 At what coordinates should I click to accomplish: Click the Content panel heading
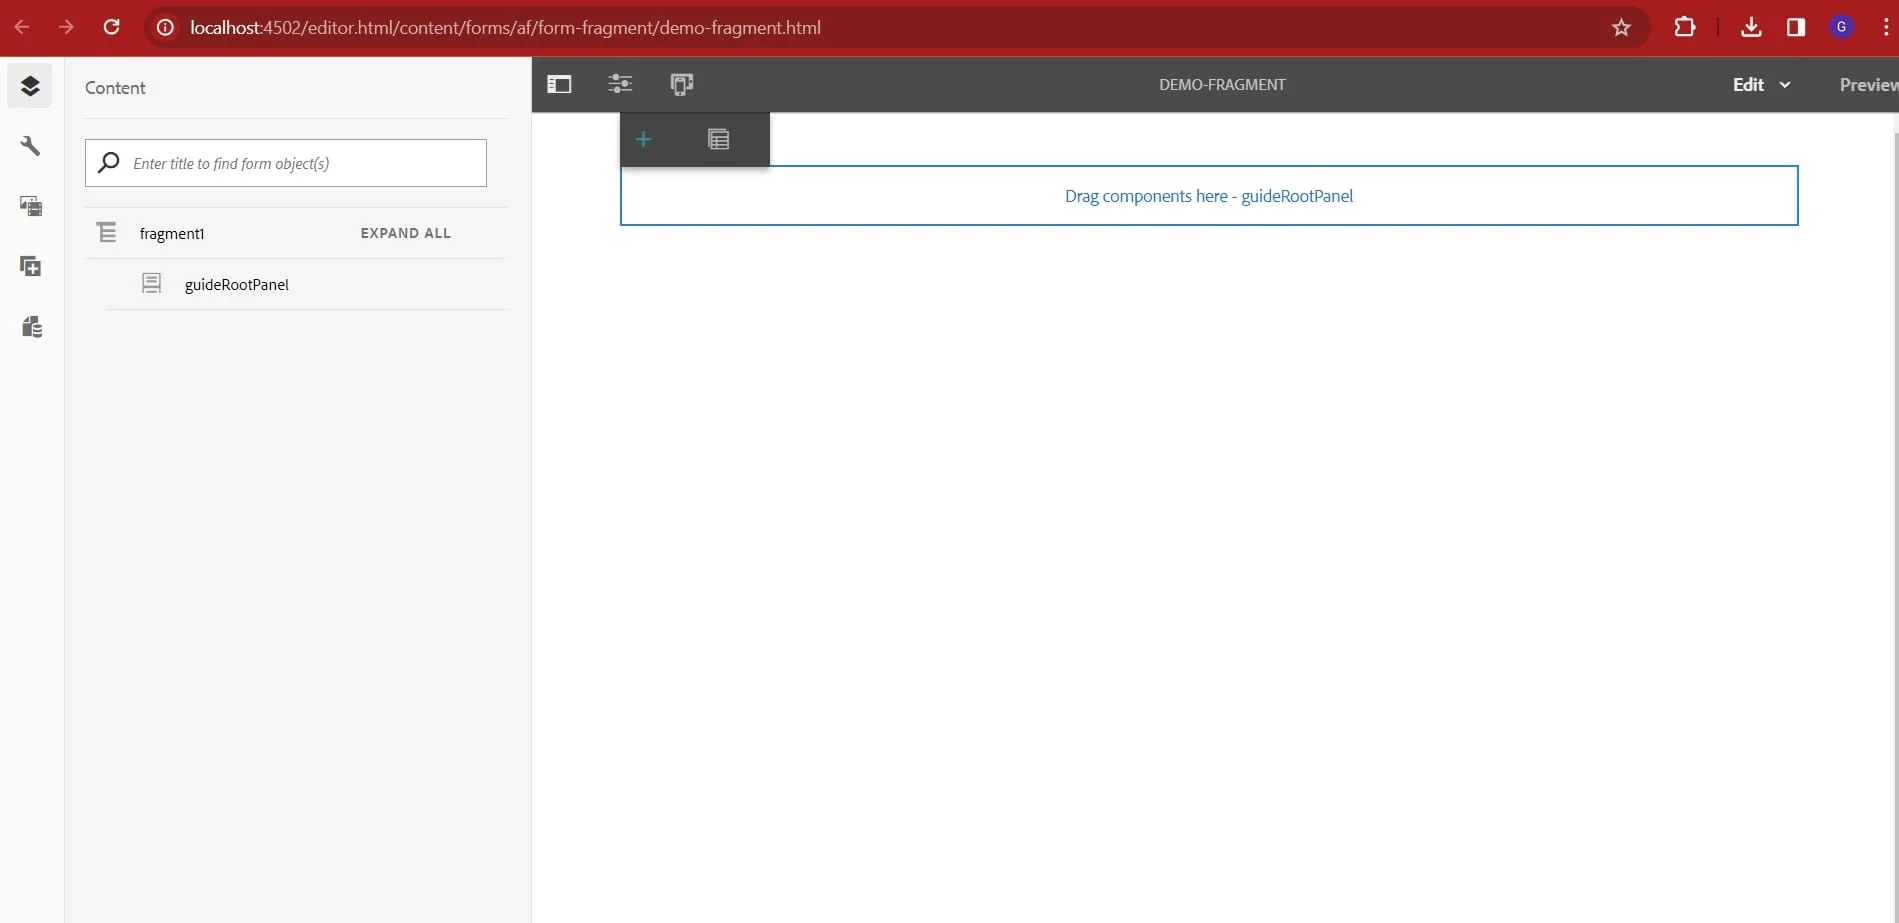115,88
